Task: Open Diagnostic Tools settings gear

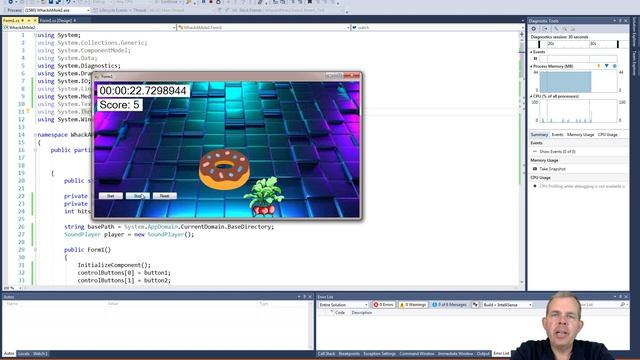Action: (x=533, y=29)
